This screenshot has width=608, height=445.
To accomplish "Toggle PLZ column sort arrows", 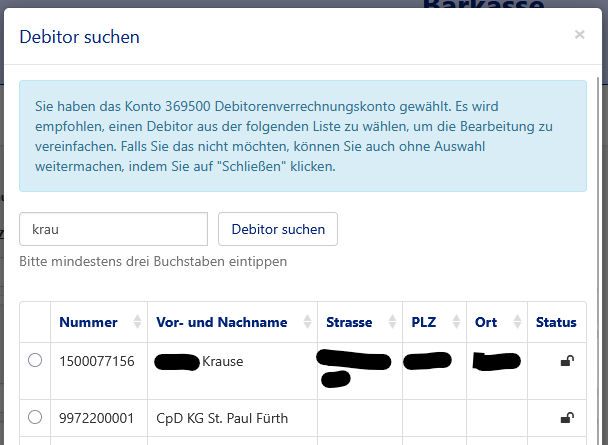I will (457, 322).
